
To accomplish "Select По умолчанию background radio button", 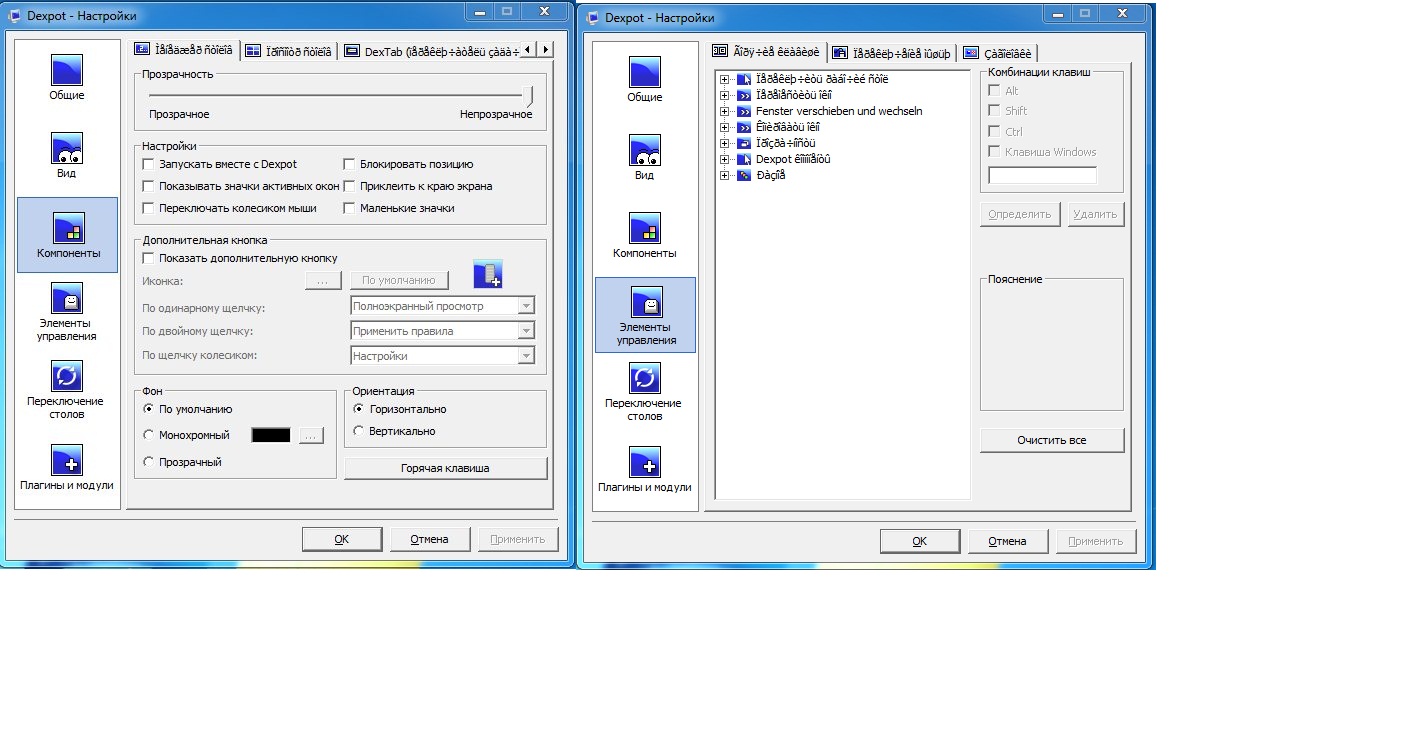I will point(149,409).
